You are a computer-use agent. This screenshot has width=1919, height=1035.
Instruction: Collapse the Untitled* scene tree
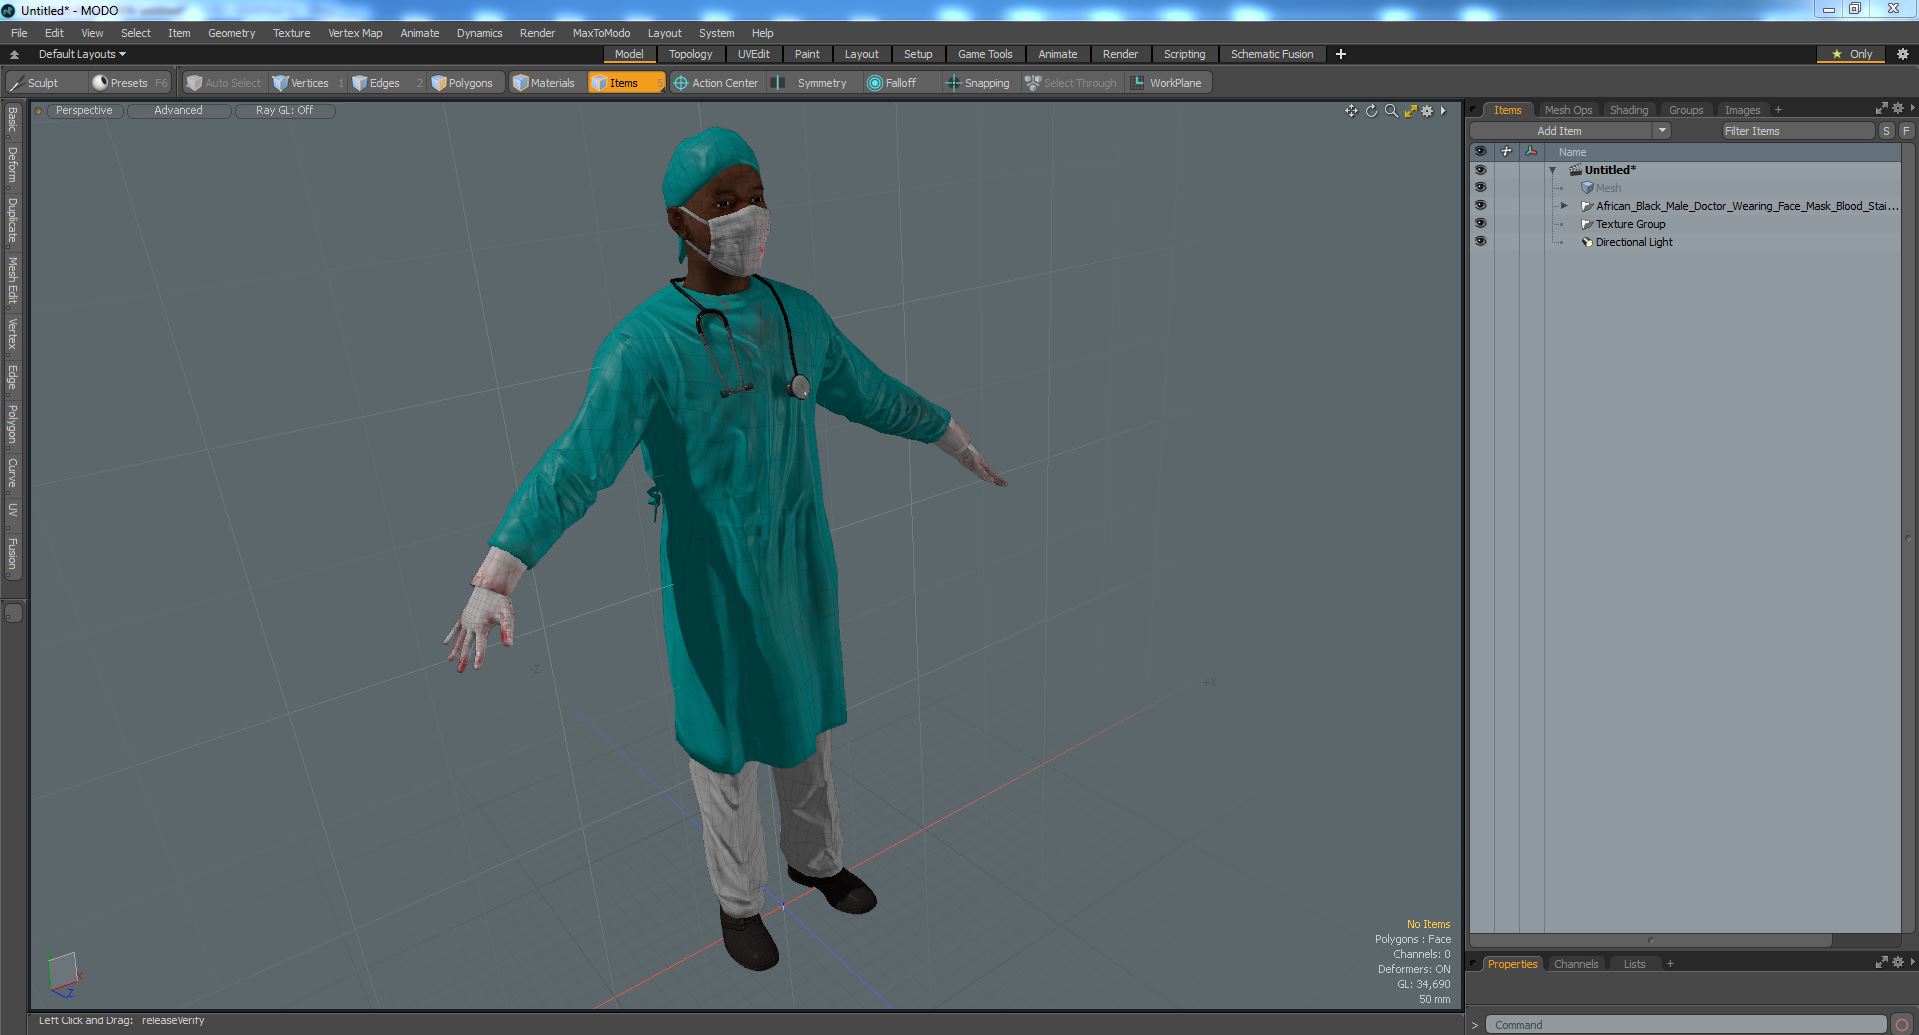1553,170
